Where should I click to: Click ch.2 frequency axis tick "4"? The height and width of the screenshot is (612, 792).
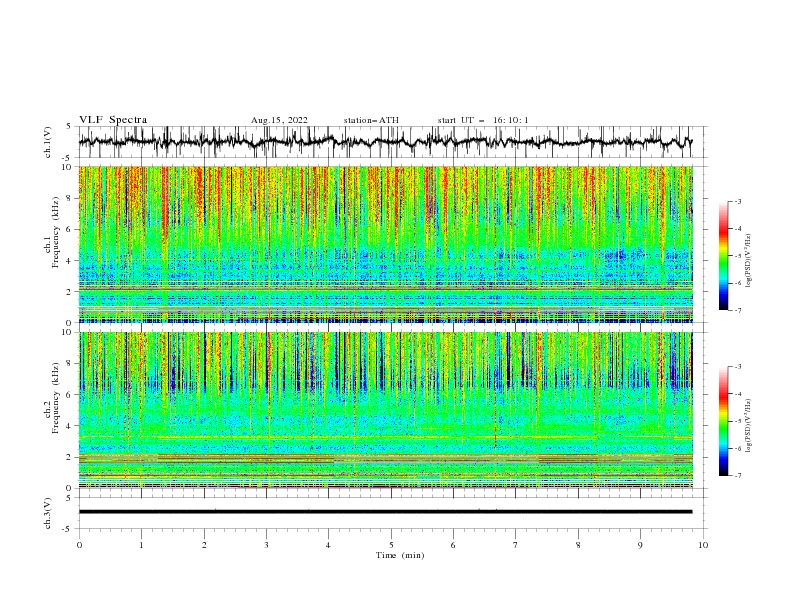click(x=70, y=426)
